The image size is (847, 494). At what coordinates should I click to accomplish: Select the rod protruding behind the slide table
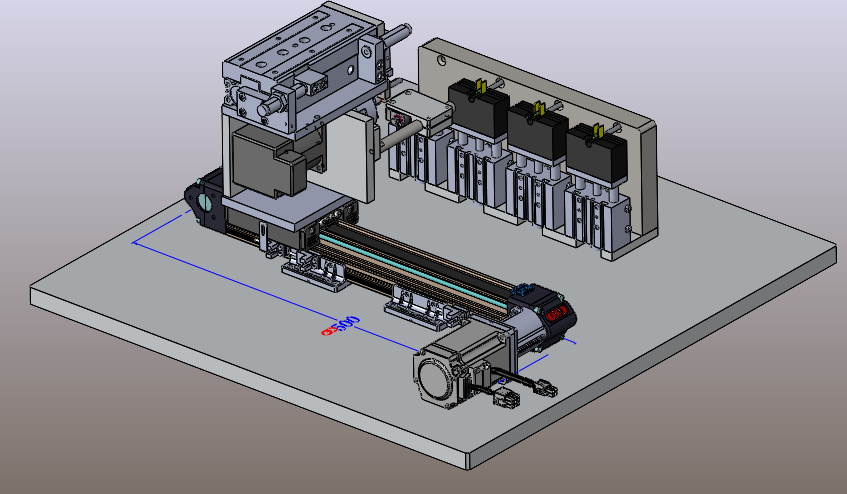(x=397, y=35)
